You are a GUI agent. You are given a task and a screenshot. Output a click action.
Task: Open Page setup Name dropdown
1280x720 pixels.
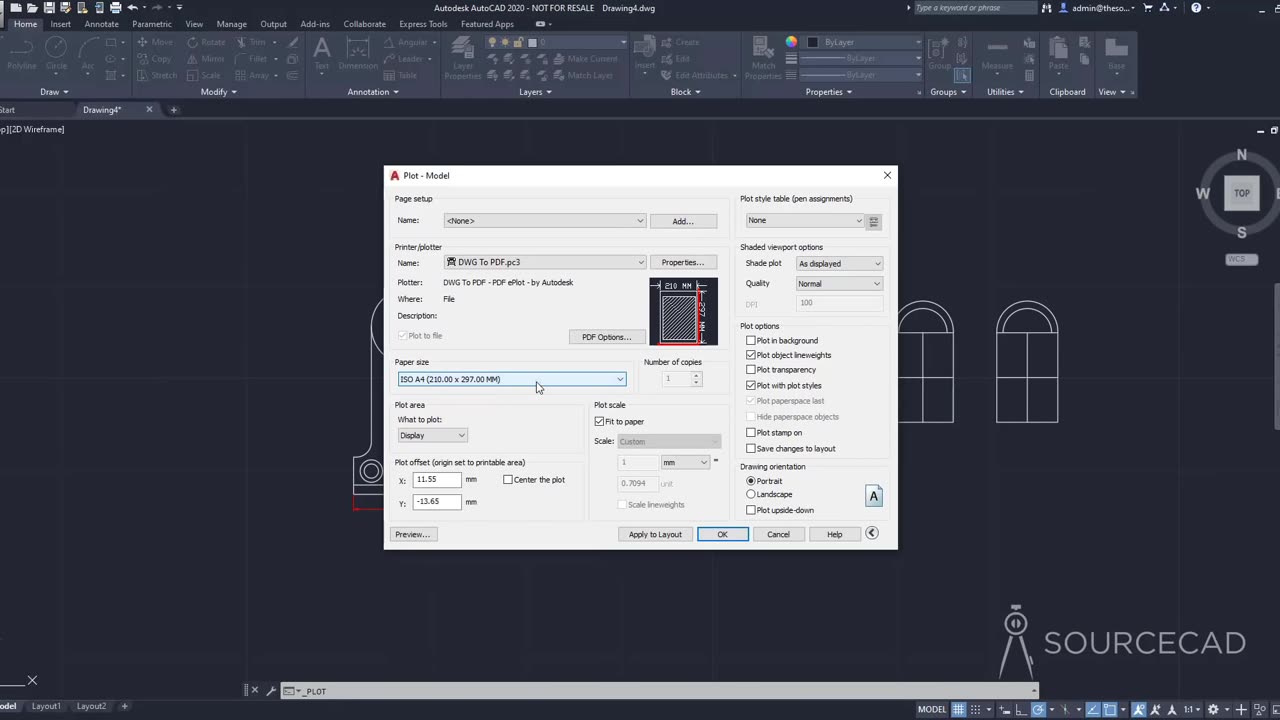click(x=545, y=221)
